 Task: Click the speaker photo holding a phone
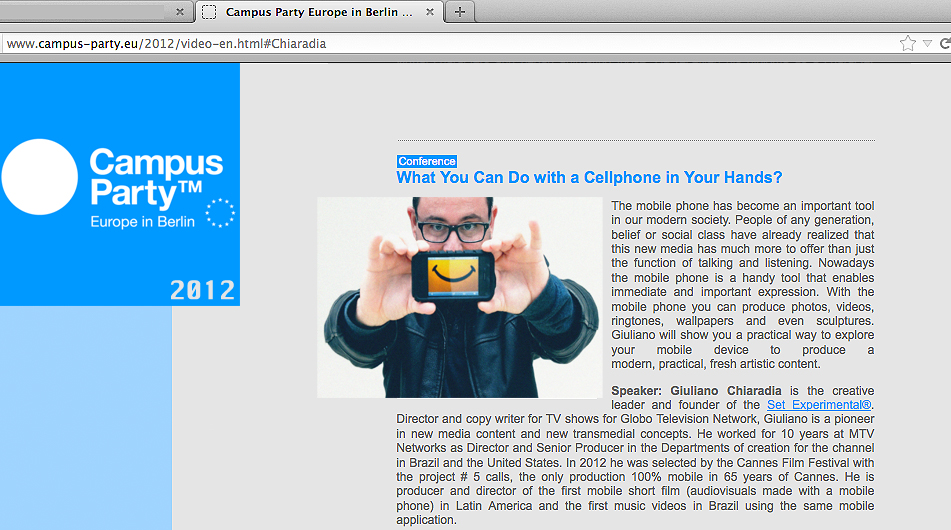coord(460,297)
